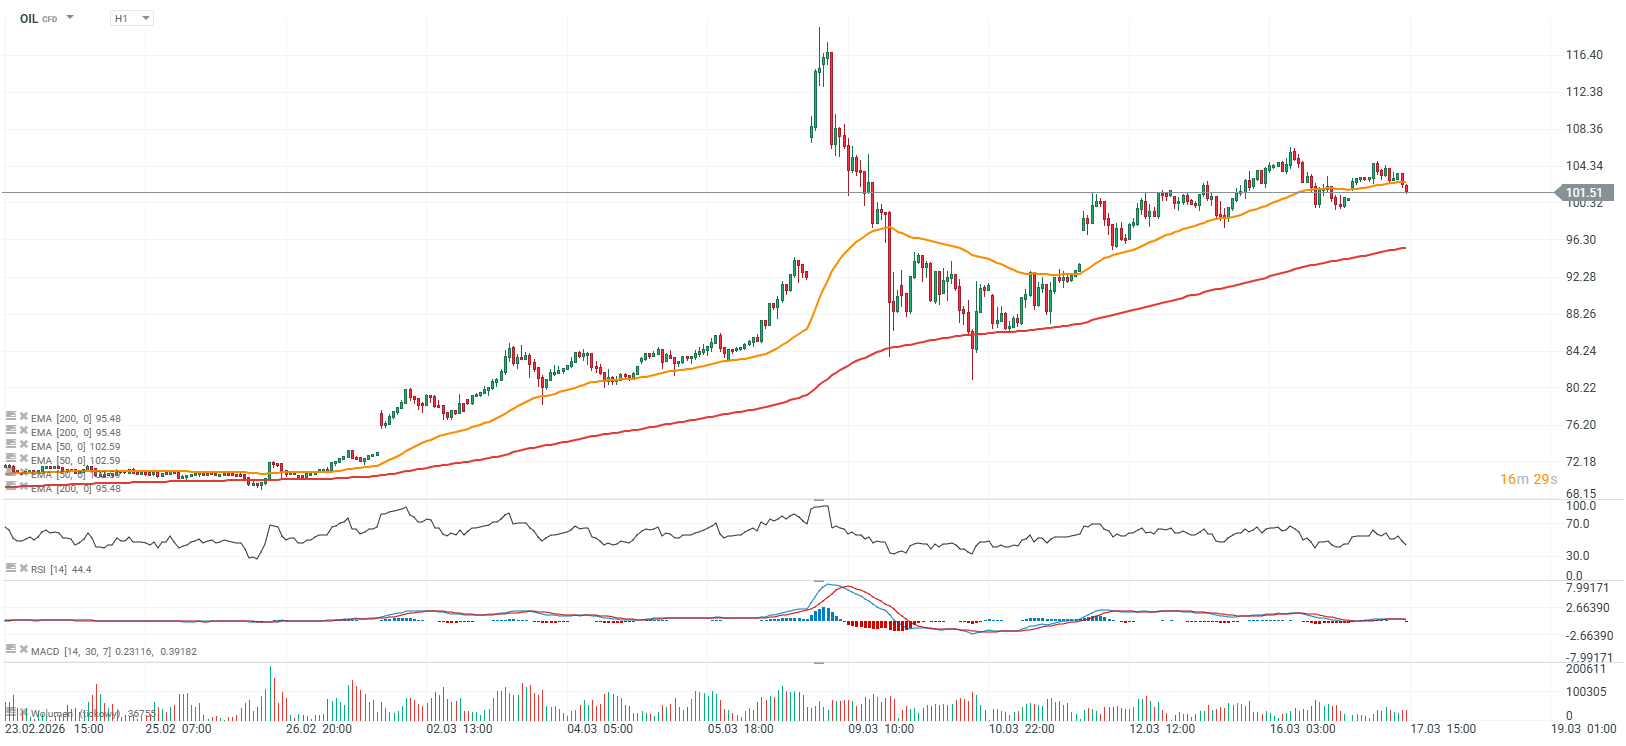Image resolution: width=1626 pixels, height=746 pixels.
Task: Remove the Wolumen (tickowy) indicator
Action: click(23, 713)
